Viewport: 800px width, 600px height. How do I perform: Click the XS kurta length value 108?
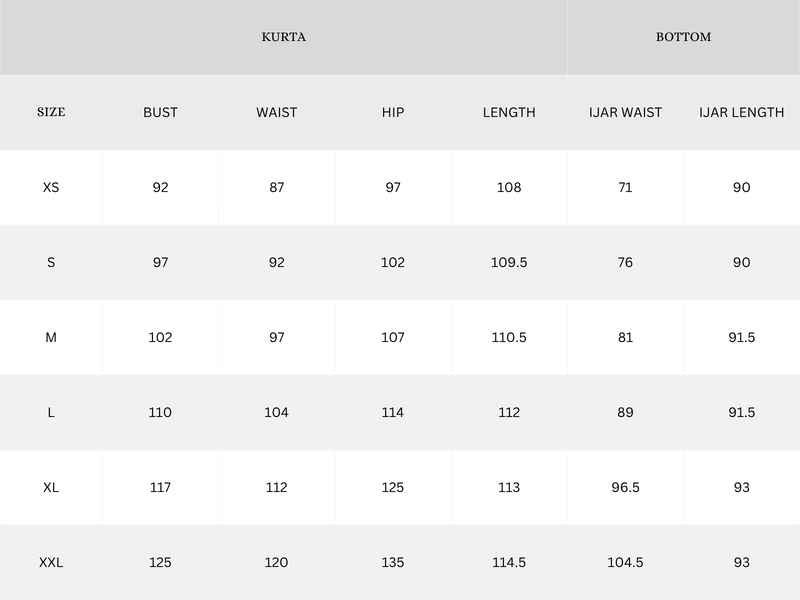coord(509,187)
